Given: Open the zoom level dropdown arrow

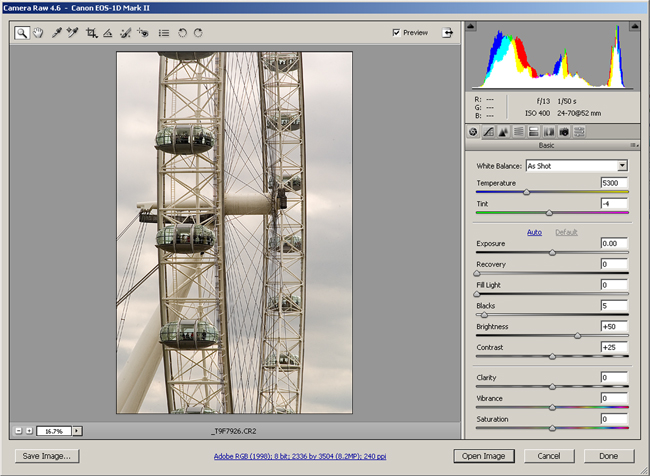Looking at the screenshot, I should 77,431.
